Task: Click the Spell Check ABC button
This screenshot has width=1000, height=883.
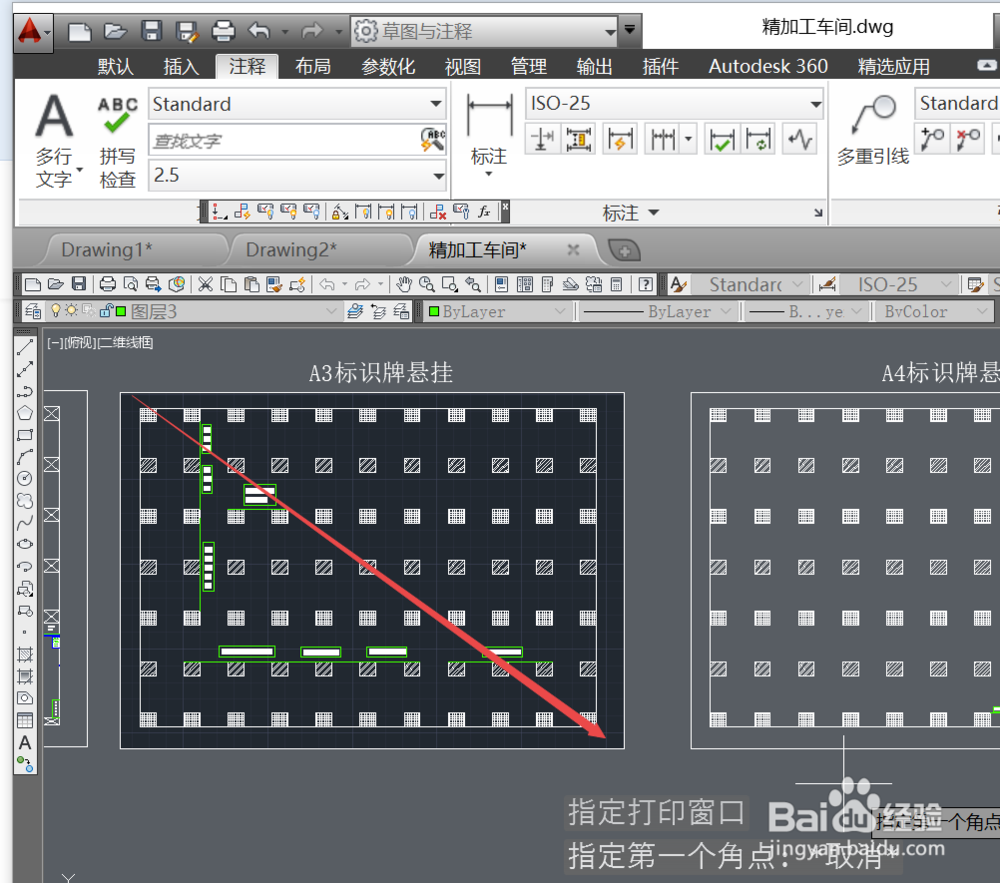Action: click(117, 142)
